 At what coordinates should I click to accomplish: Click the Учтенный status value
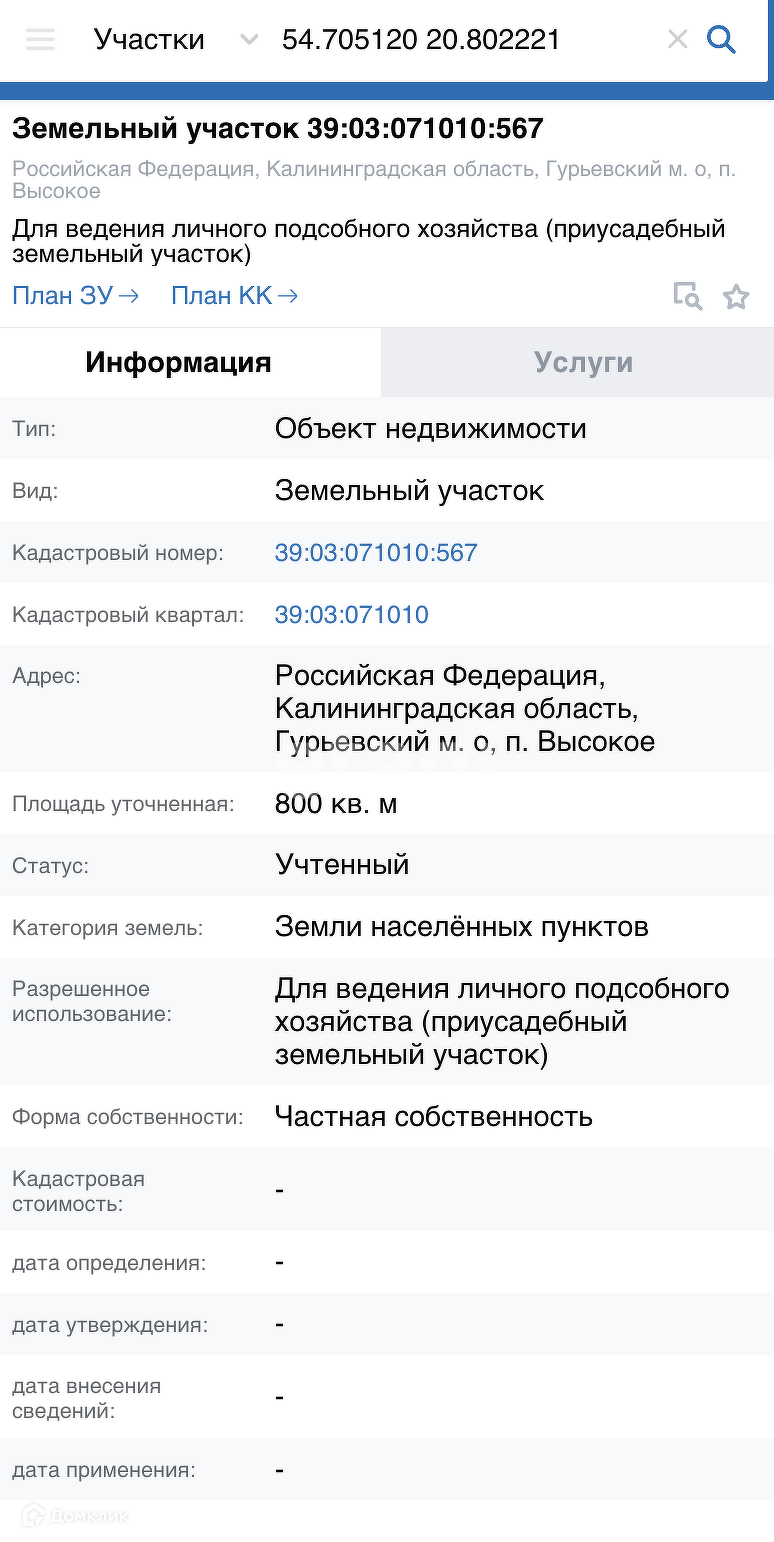(342, 865)
